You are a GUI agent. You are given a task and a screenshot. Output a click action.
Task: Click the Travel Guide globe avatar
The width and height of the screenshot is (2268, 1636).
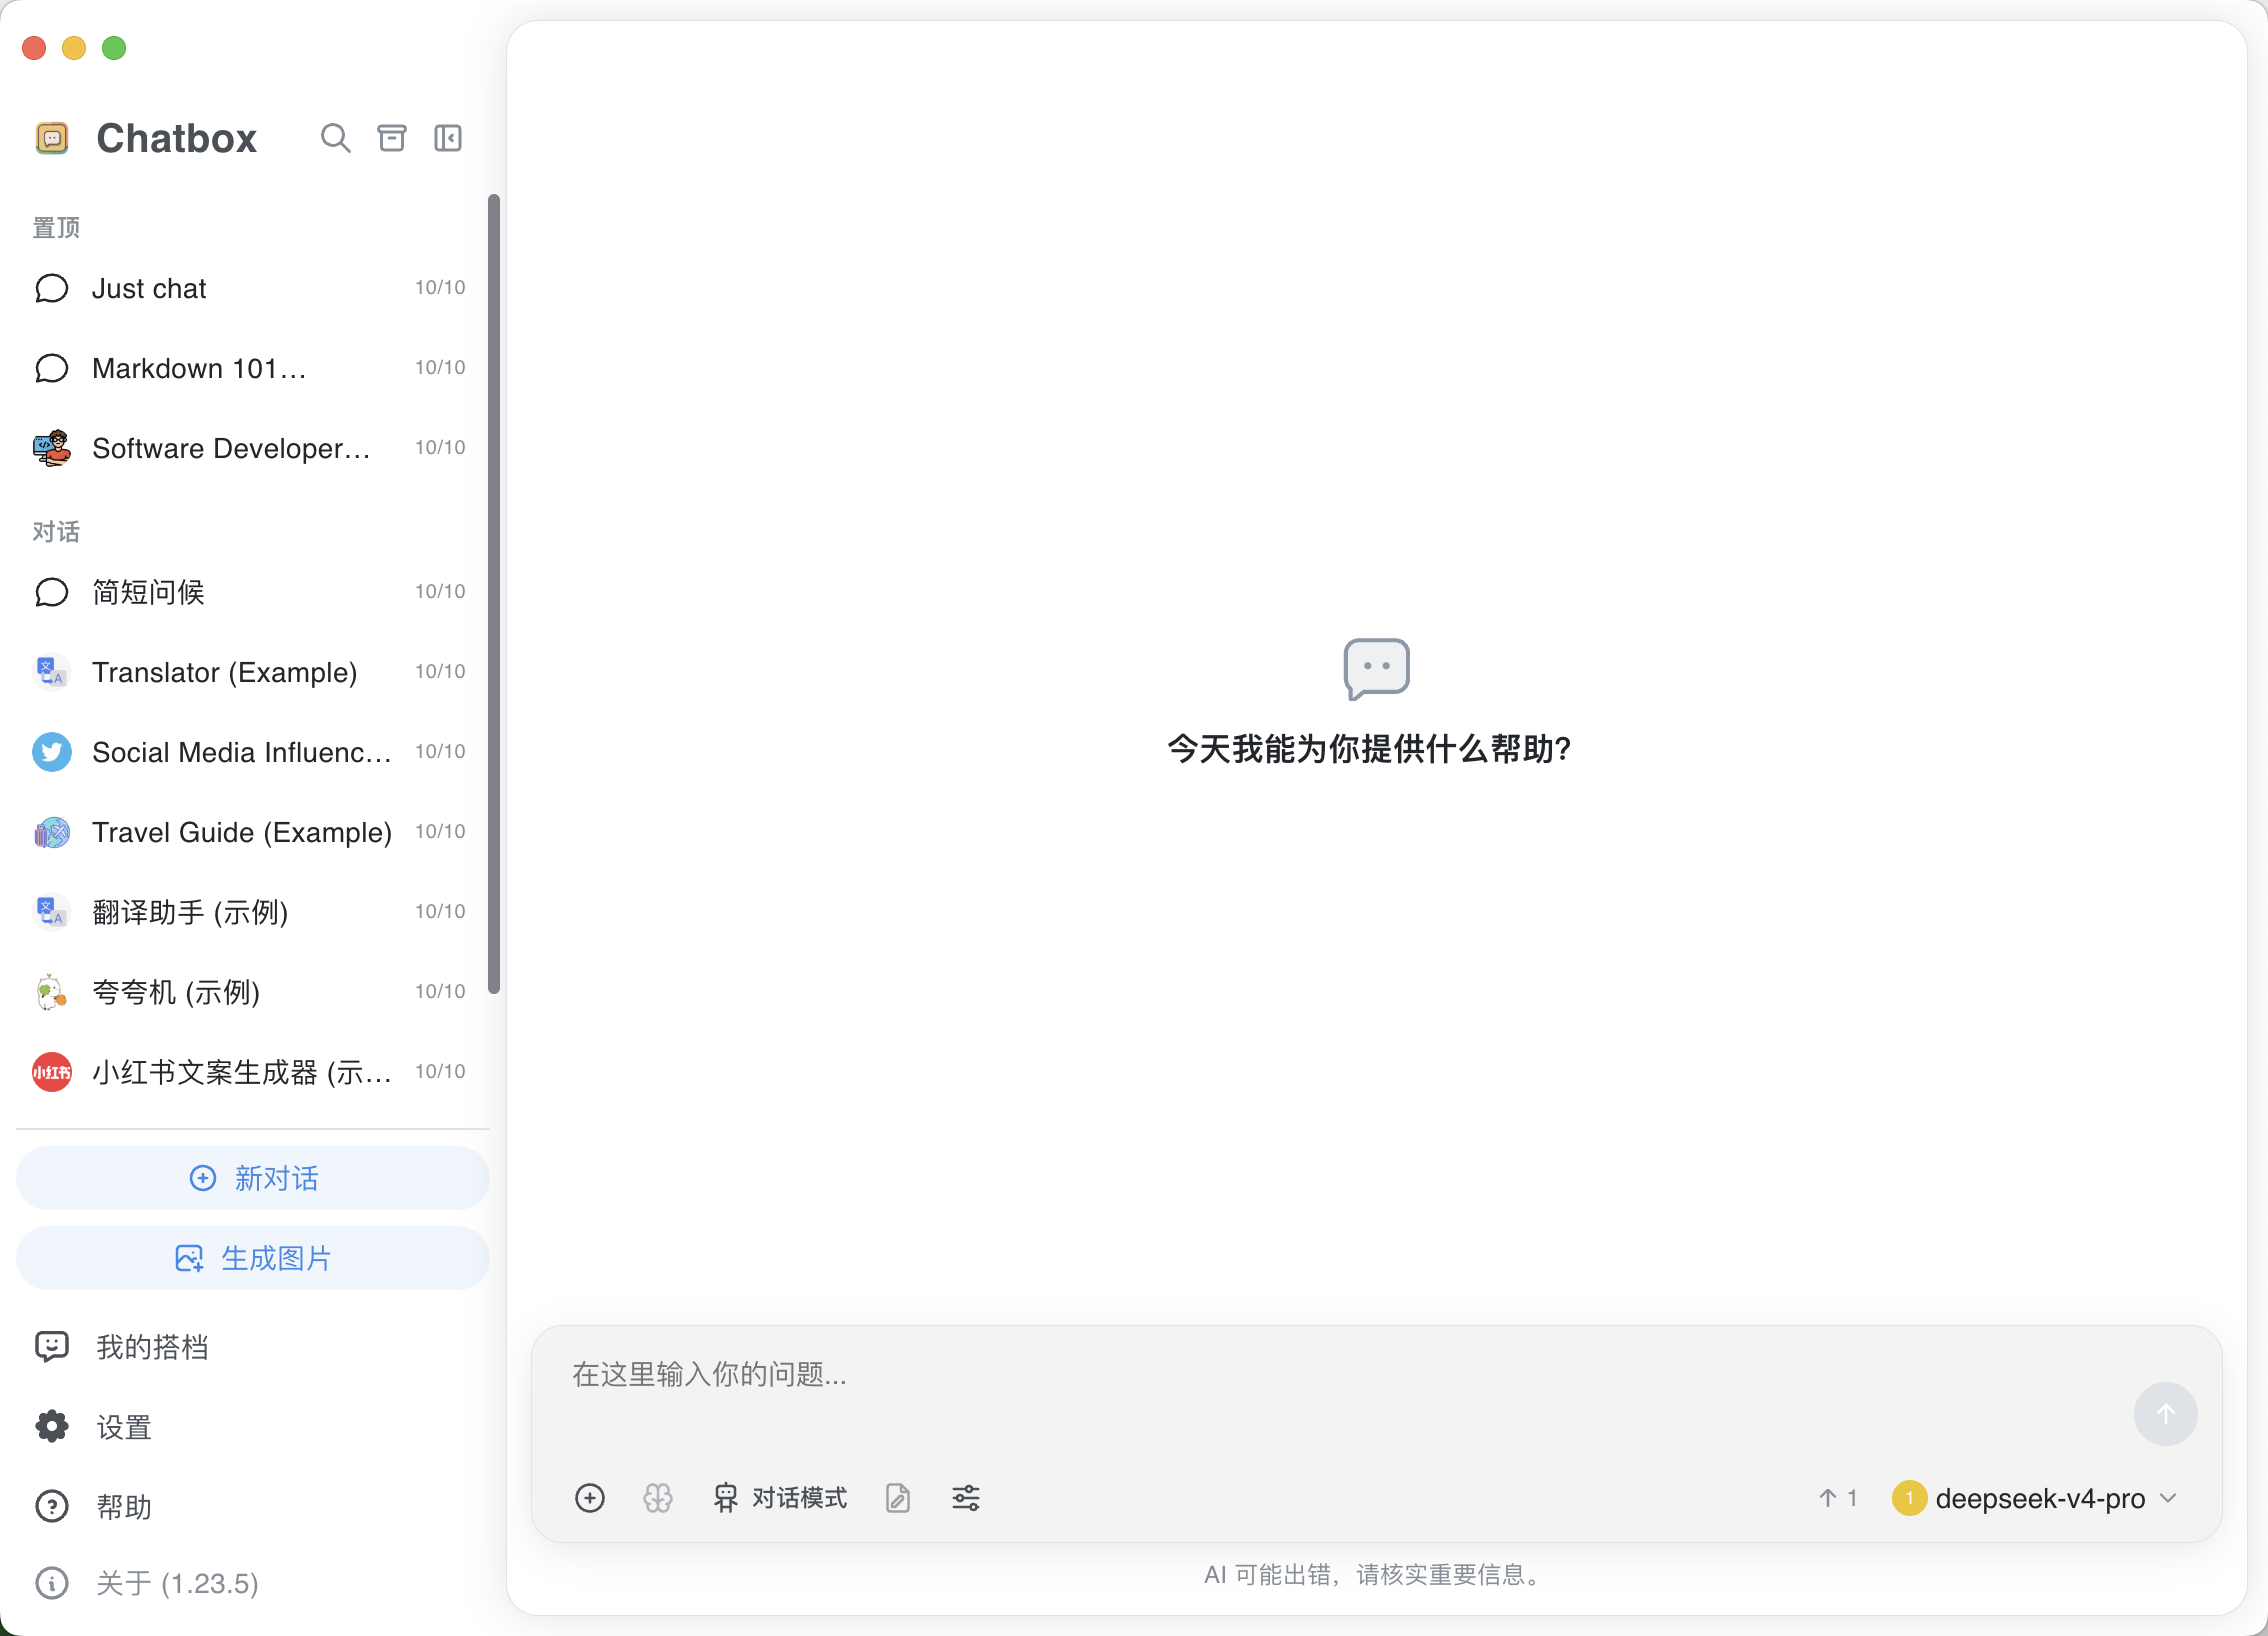click(x=52, y=832)
